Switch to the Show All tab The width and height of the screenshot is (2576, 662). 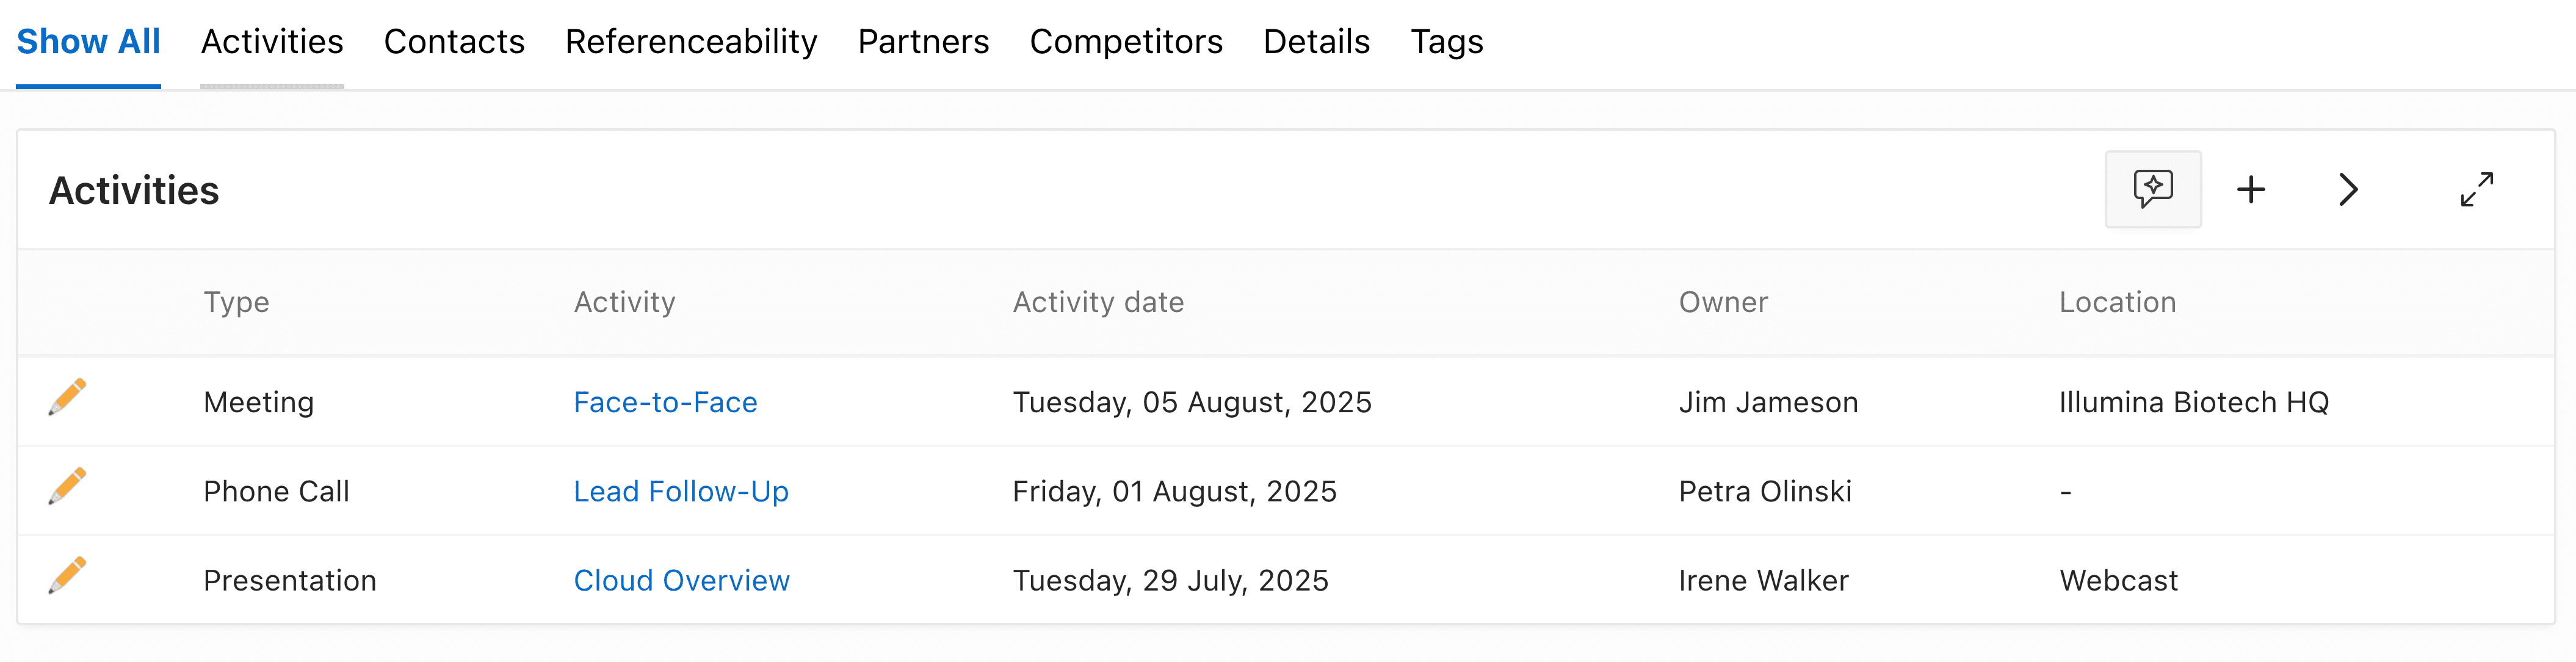pos(88,42)
